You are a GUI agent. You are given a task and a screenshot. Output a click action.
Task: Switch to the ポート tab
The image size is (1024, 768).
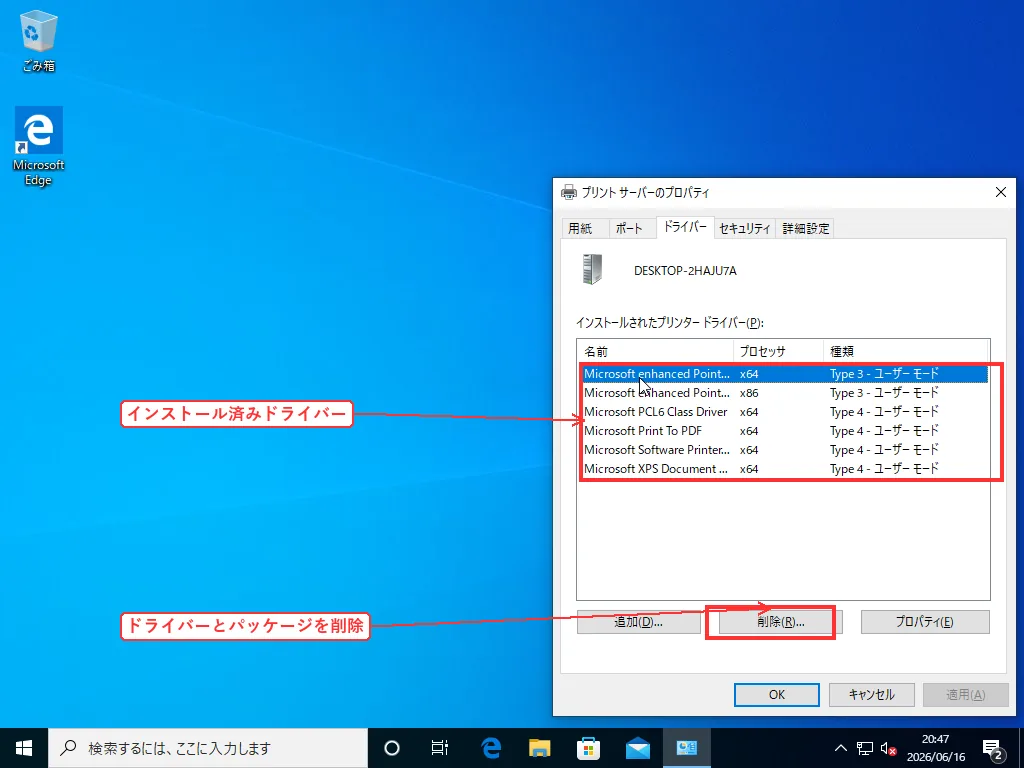[630, 229]
